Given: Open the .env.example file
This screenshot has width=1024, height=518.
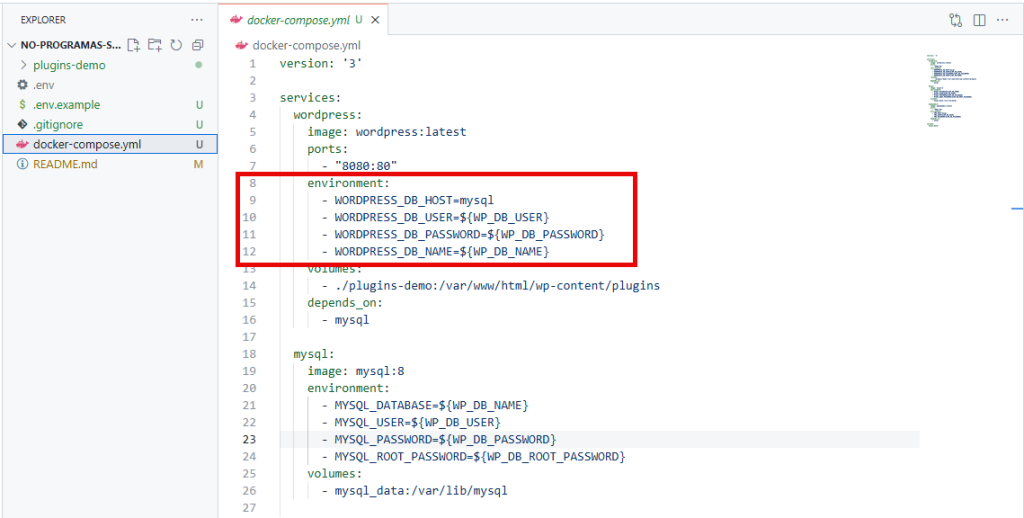Looking at the screenshot, I should pyautogui.click(x=66, y=105).
